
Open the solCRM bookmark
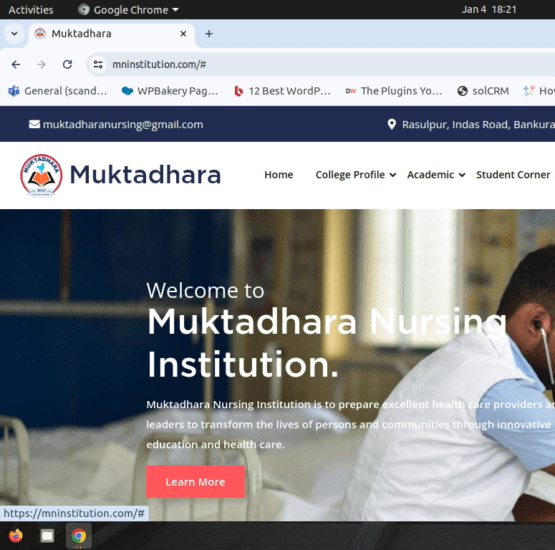[x=483, y=91]
